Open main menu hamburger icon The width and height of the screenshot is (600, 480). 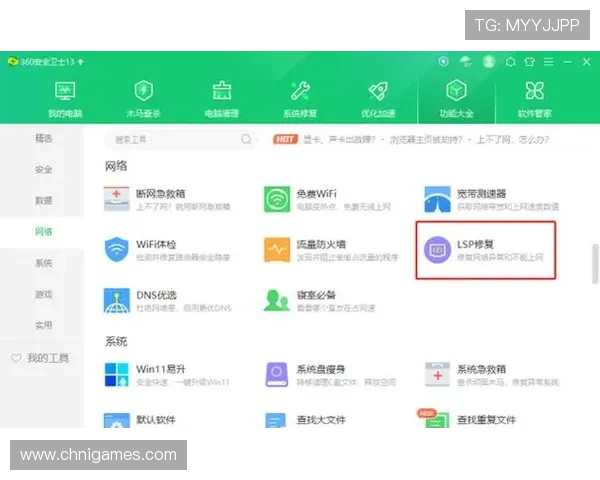click(x=548, y=62)
